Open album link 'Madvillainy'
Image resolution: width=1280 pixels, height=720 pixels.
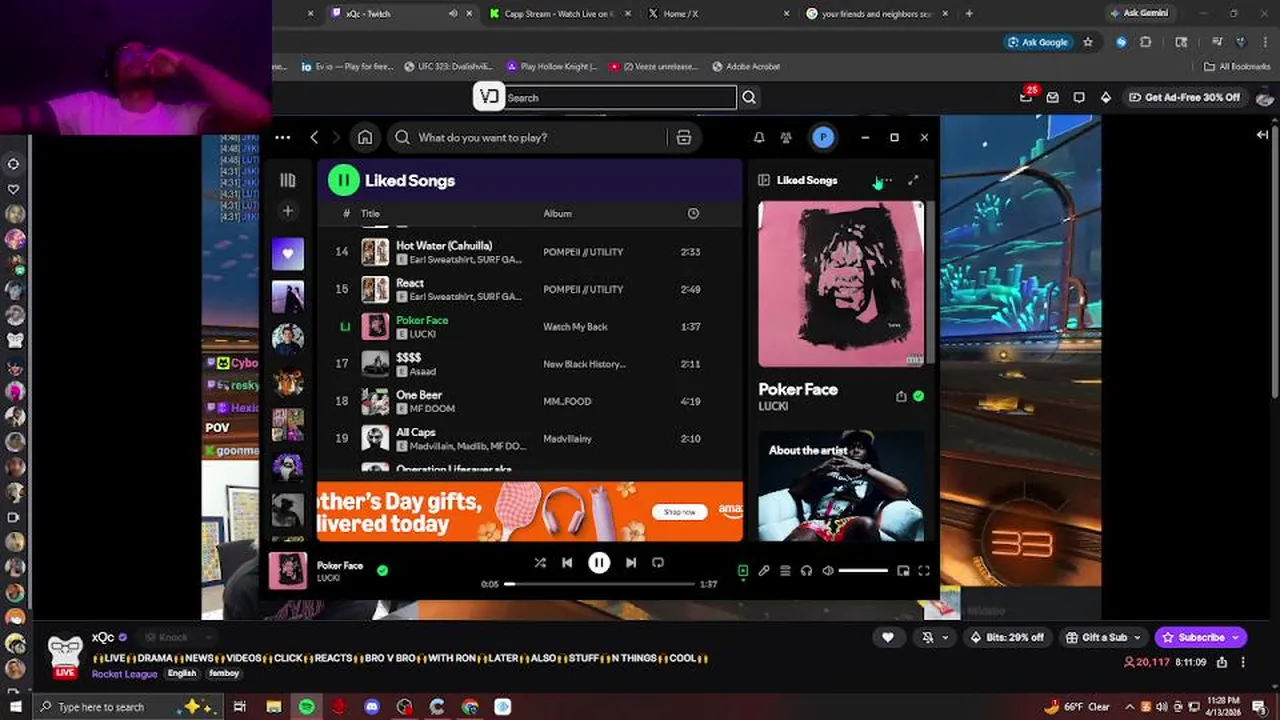(x=567, y=439)
